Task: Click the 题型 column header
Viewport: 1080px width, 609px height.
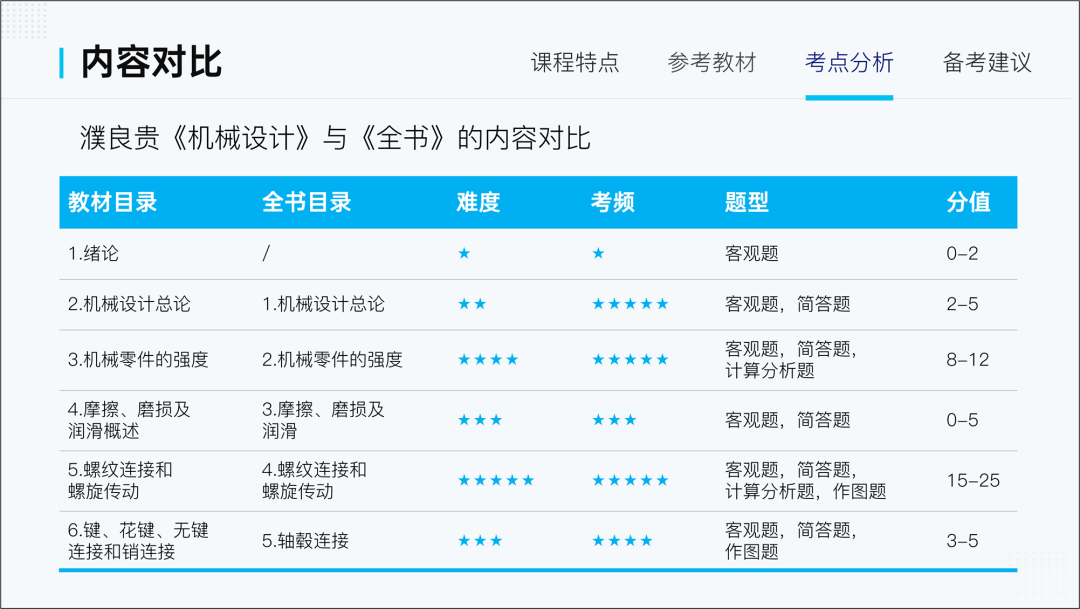Action: coord(747,202)
